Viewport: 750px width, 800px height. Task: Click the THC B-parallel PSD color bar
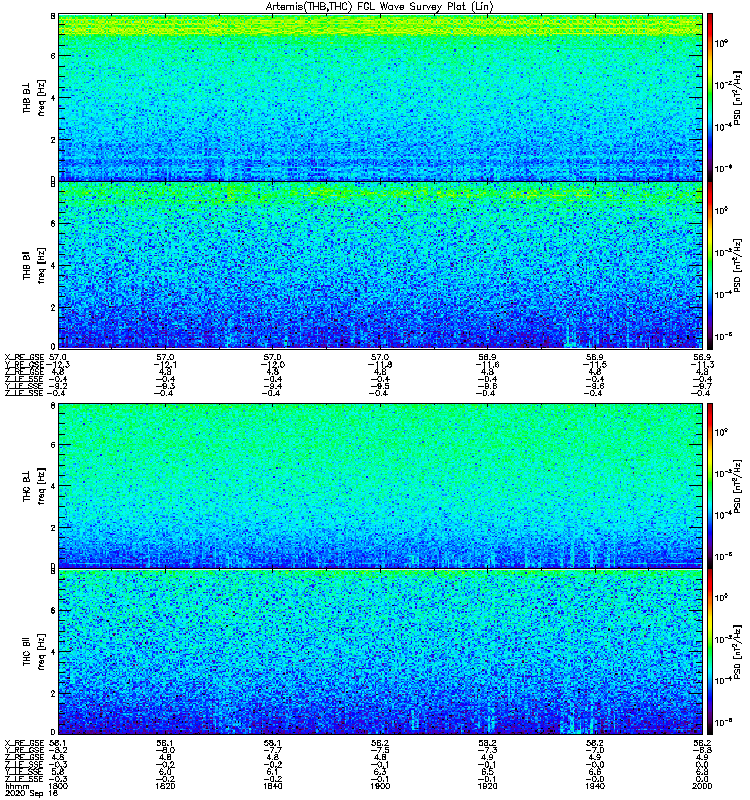pos(710,652)
